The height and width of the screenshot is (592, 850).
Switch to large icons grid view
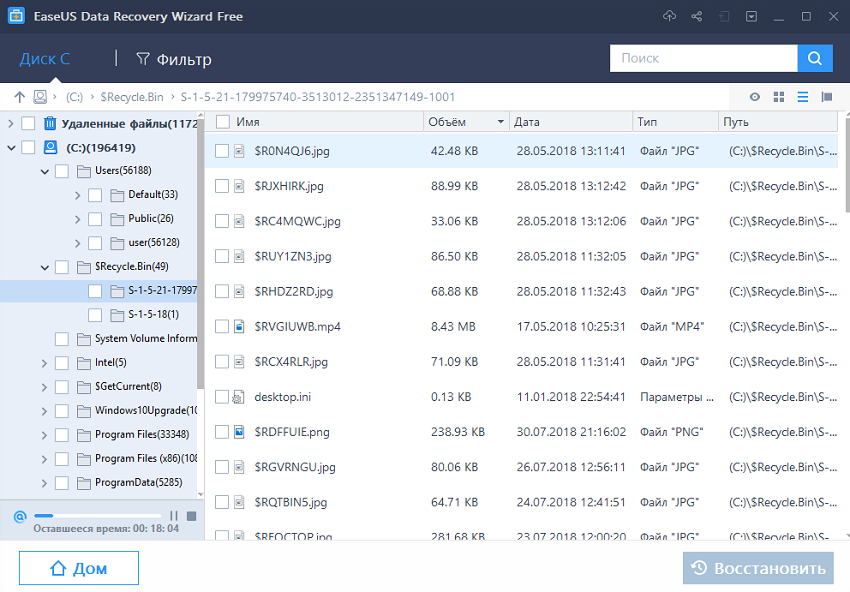(x=779, y=97)
